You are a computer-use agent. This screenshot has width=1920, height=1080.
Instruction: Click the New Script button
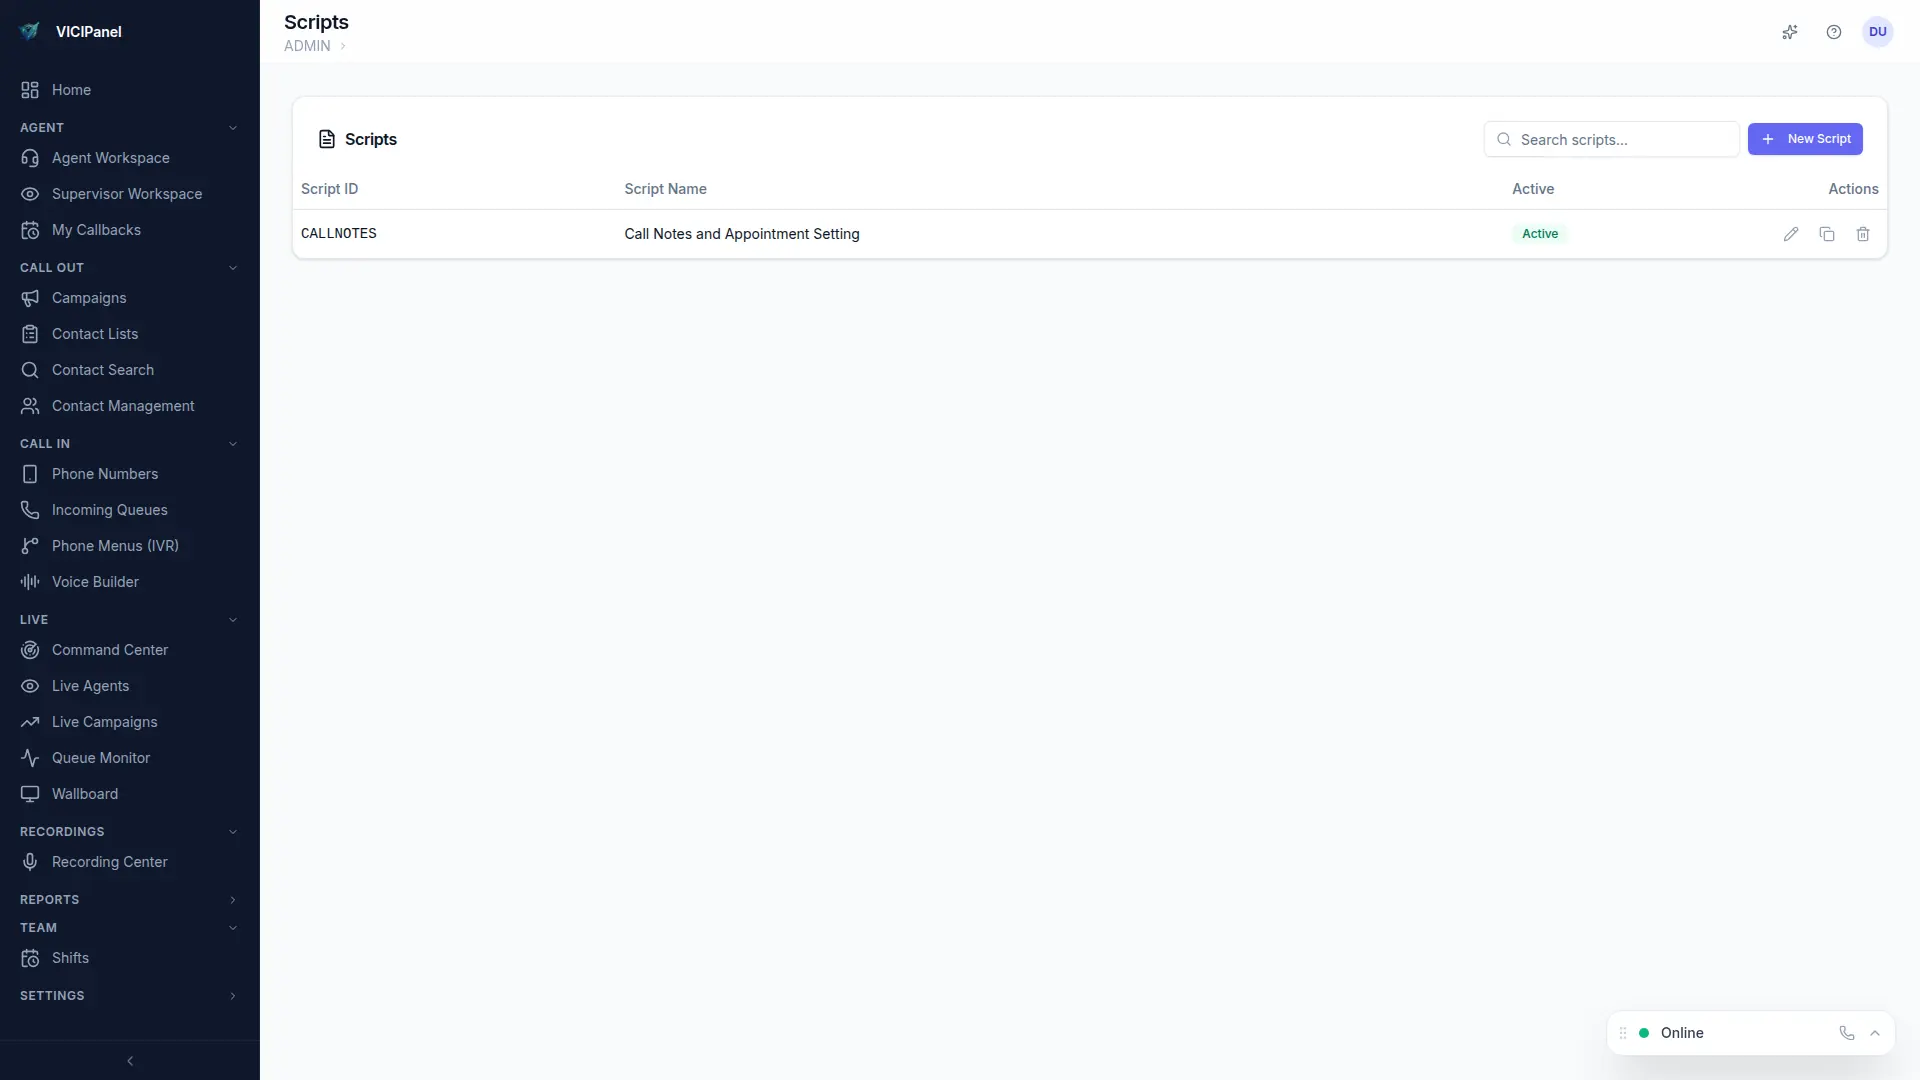point(1805,139)
